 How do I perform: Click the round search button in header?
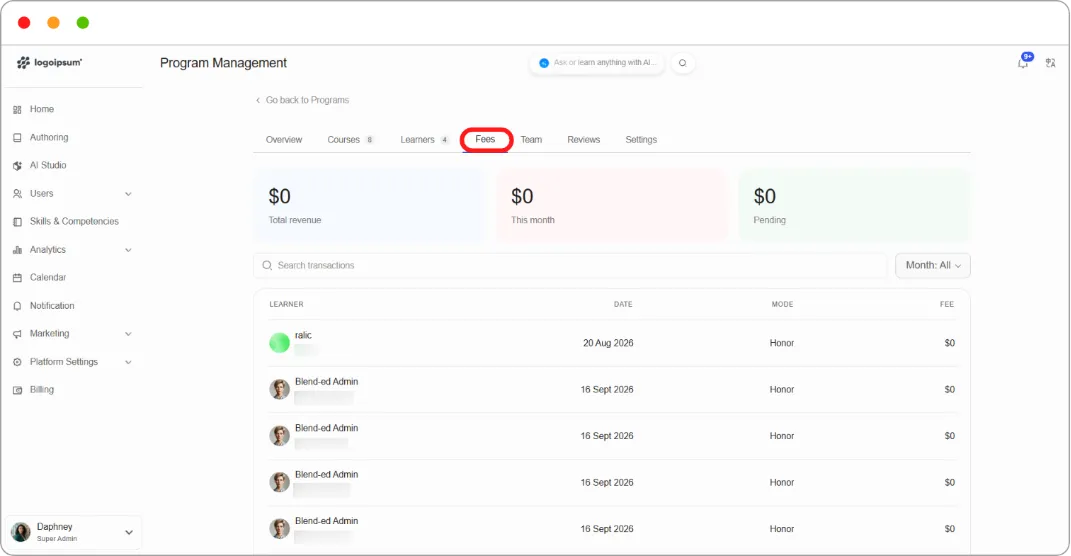pyautogui.click(x=682, y=63)
